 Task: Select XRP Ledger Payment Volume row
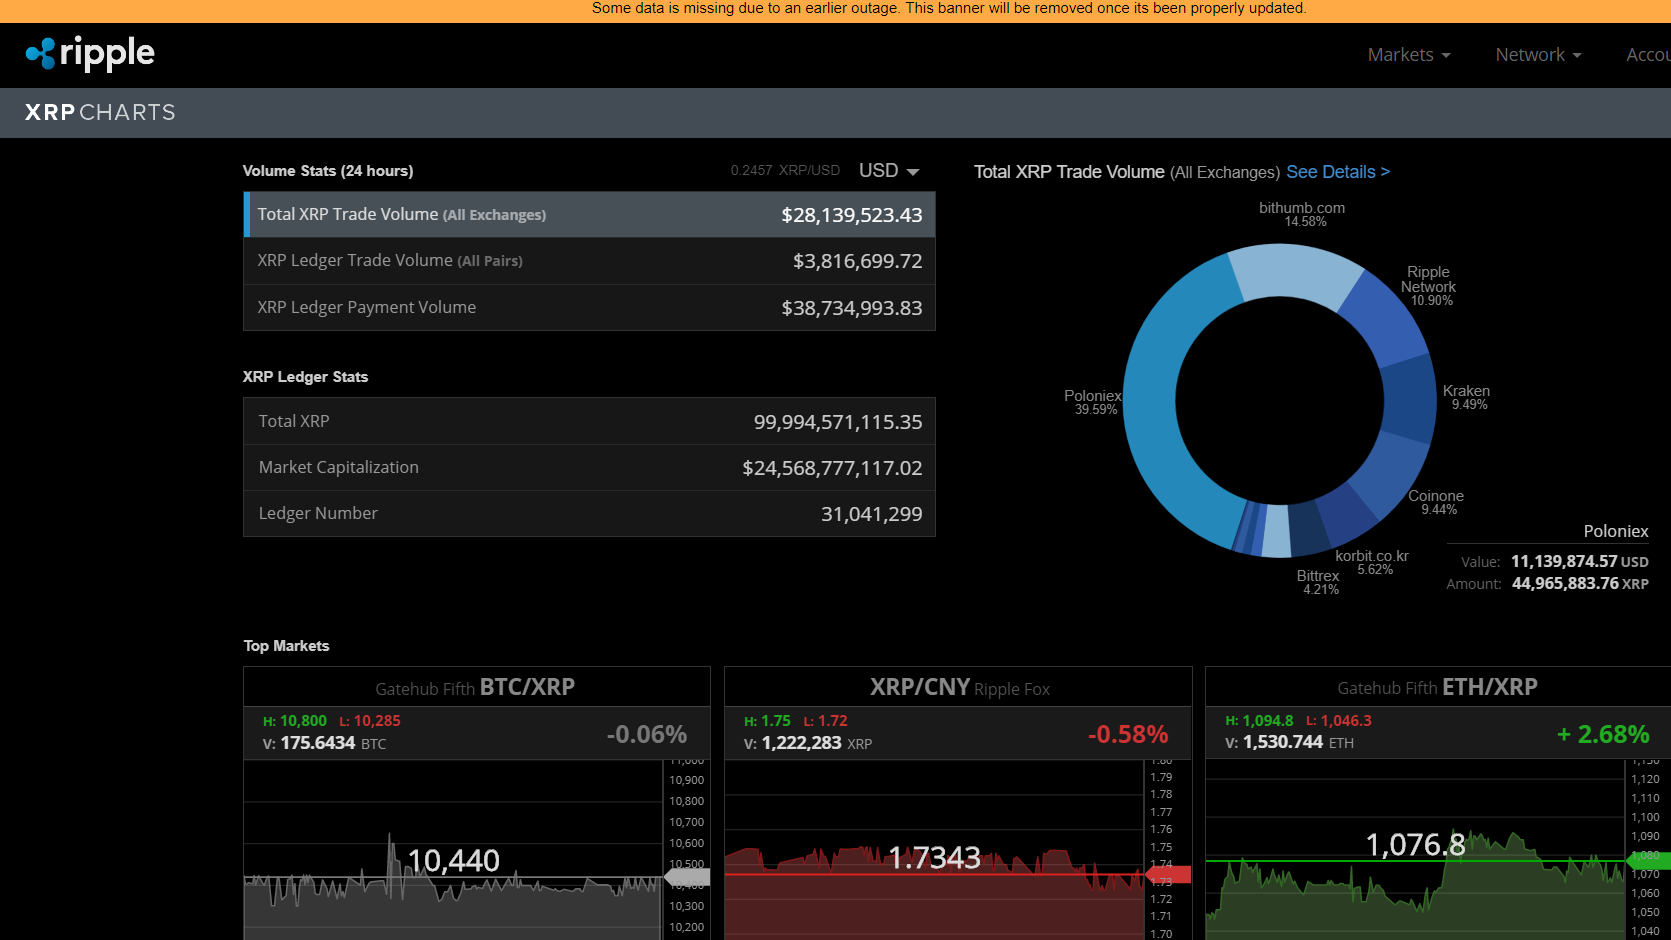click(x=589, y=307)
